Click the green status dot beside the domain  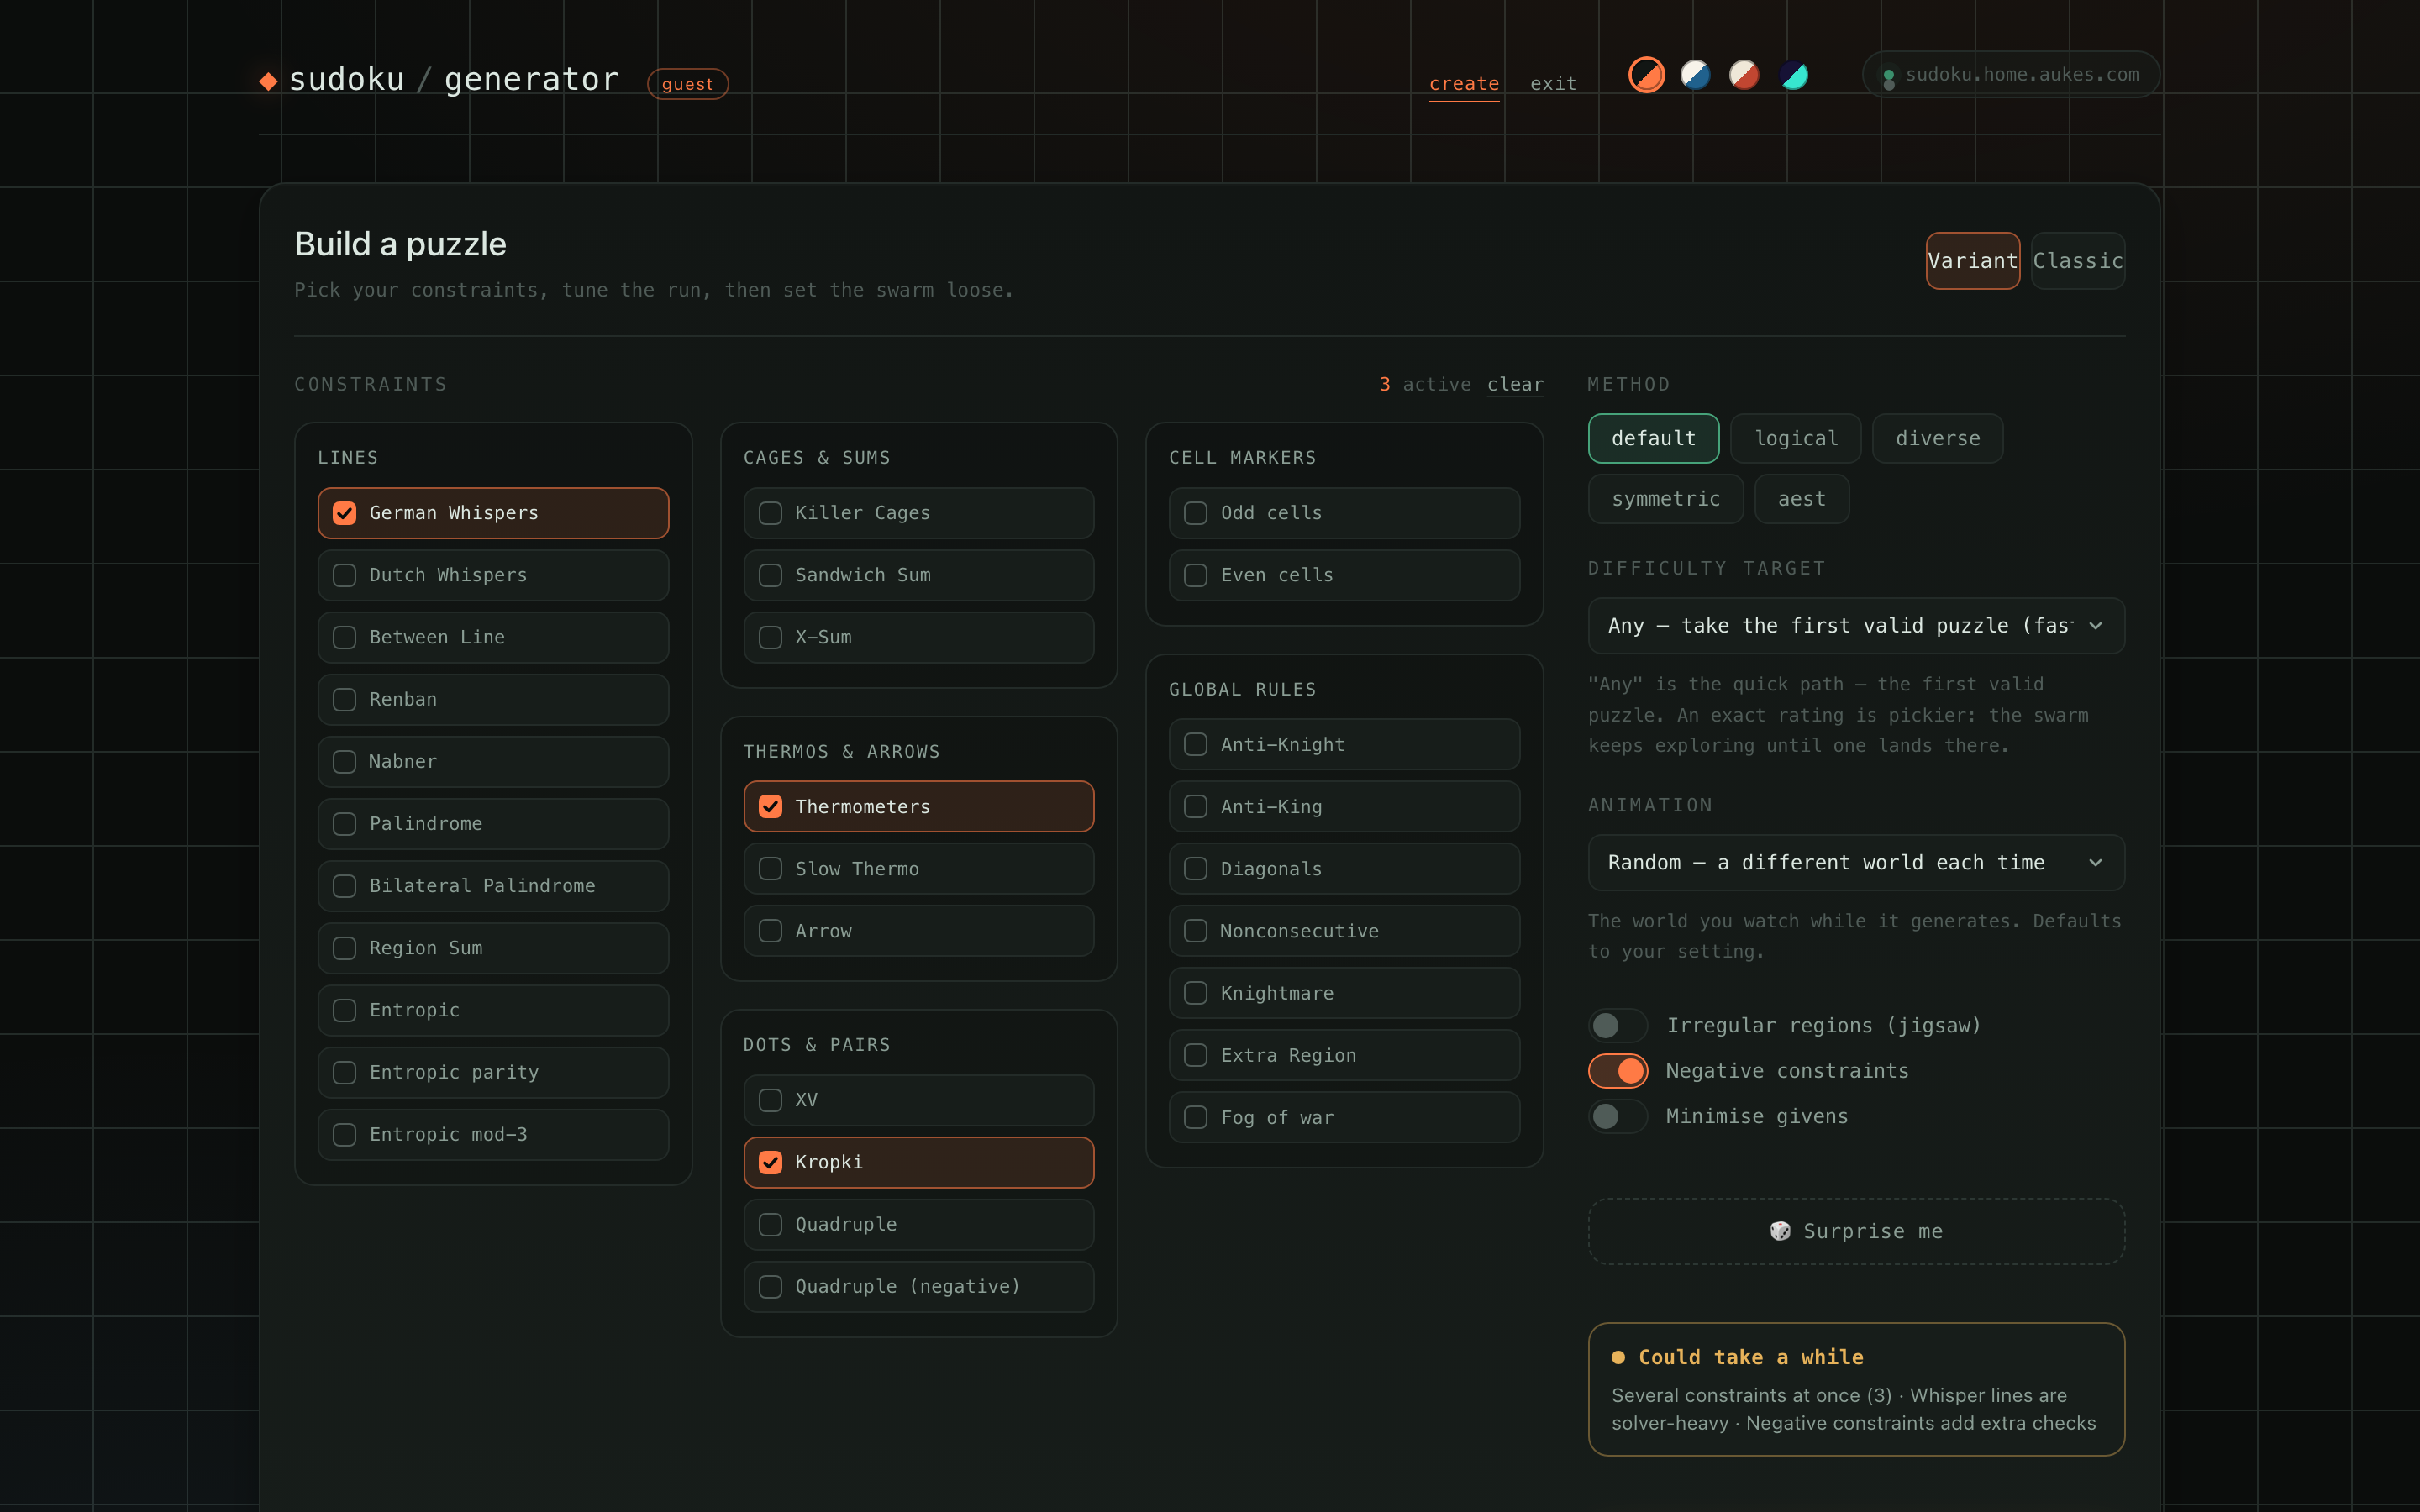click(1888, 75)
